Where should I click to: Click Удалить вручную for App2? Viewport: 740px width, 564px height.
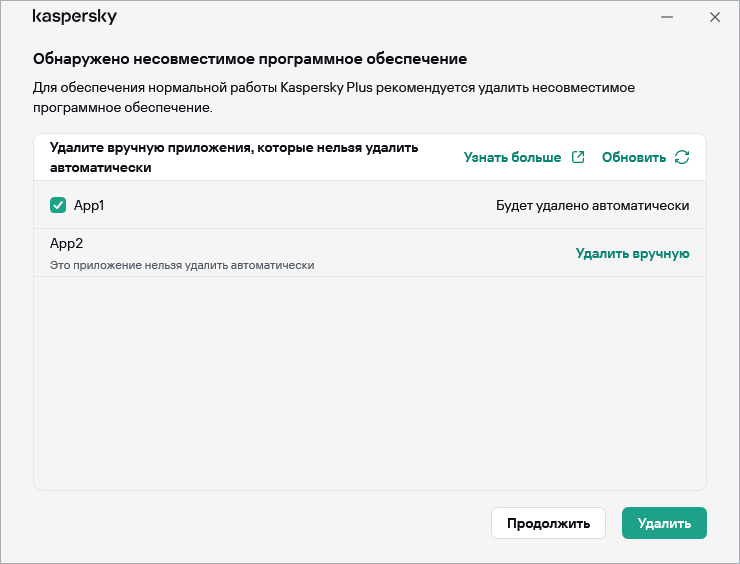click(x=632, y=253)
